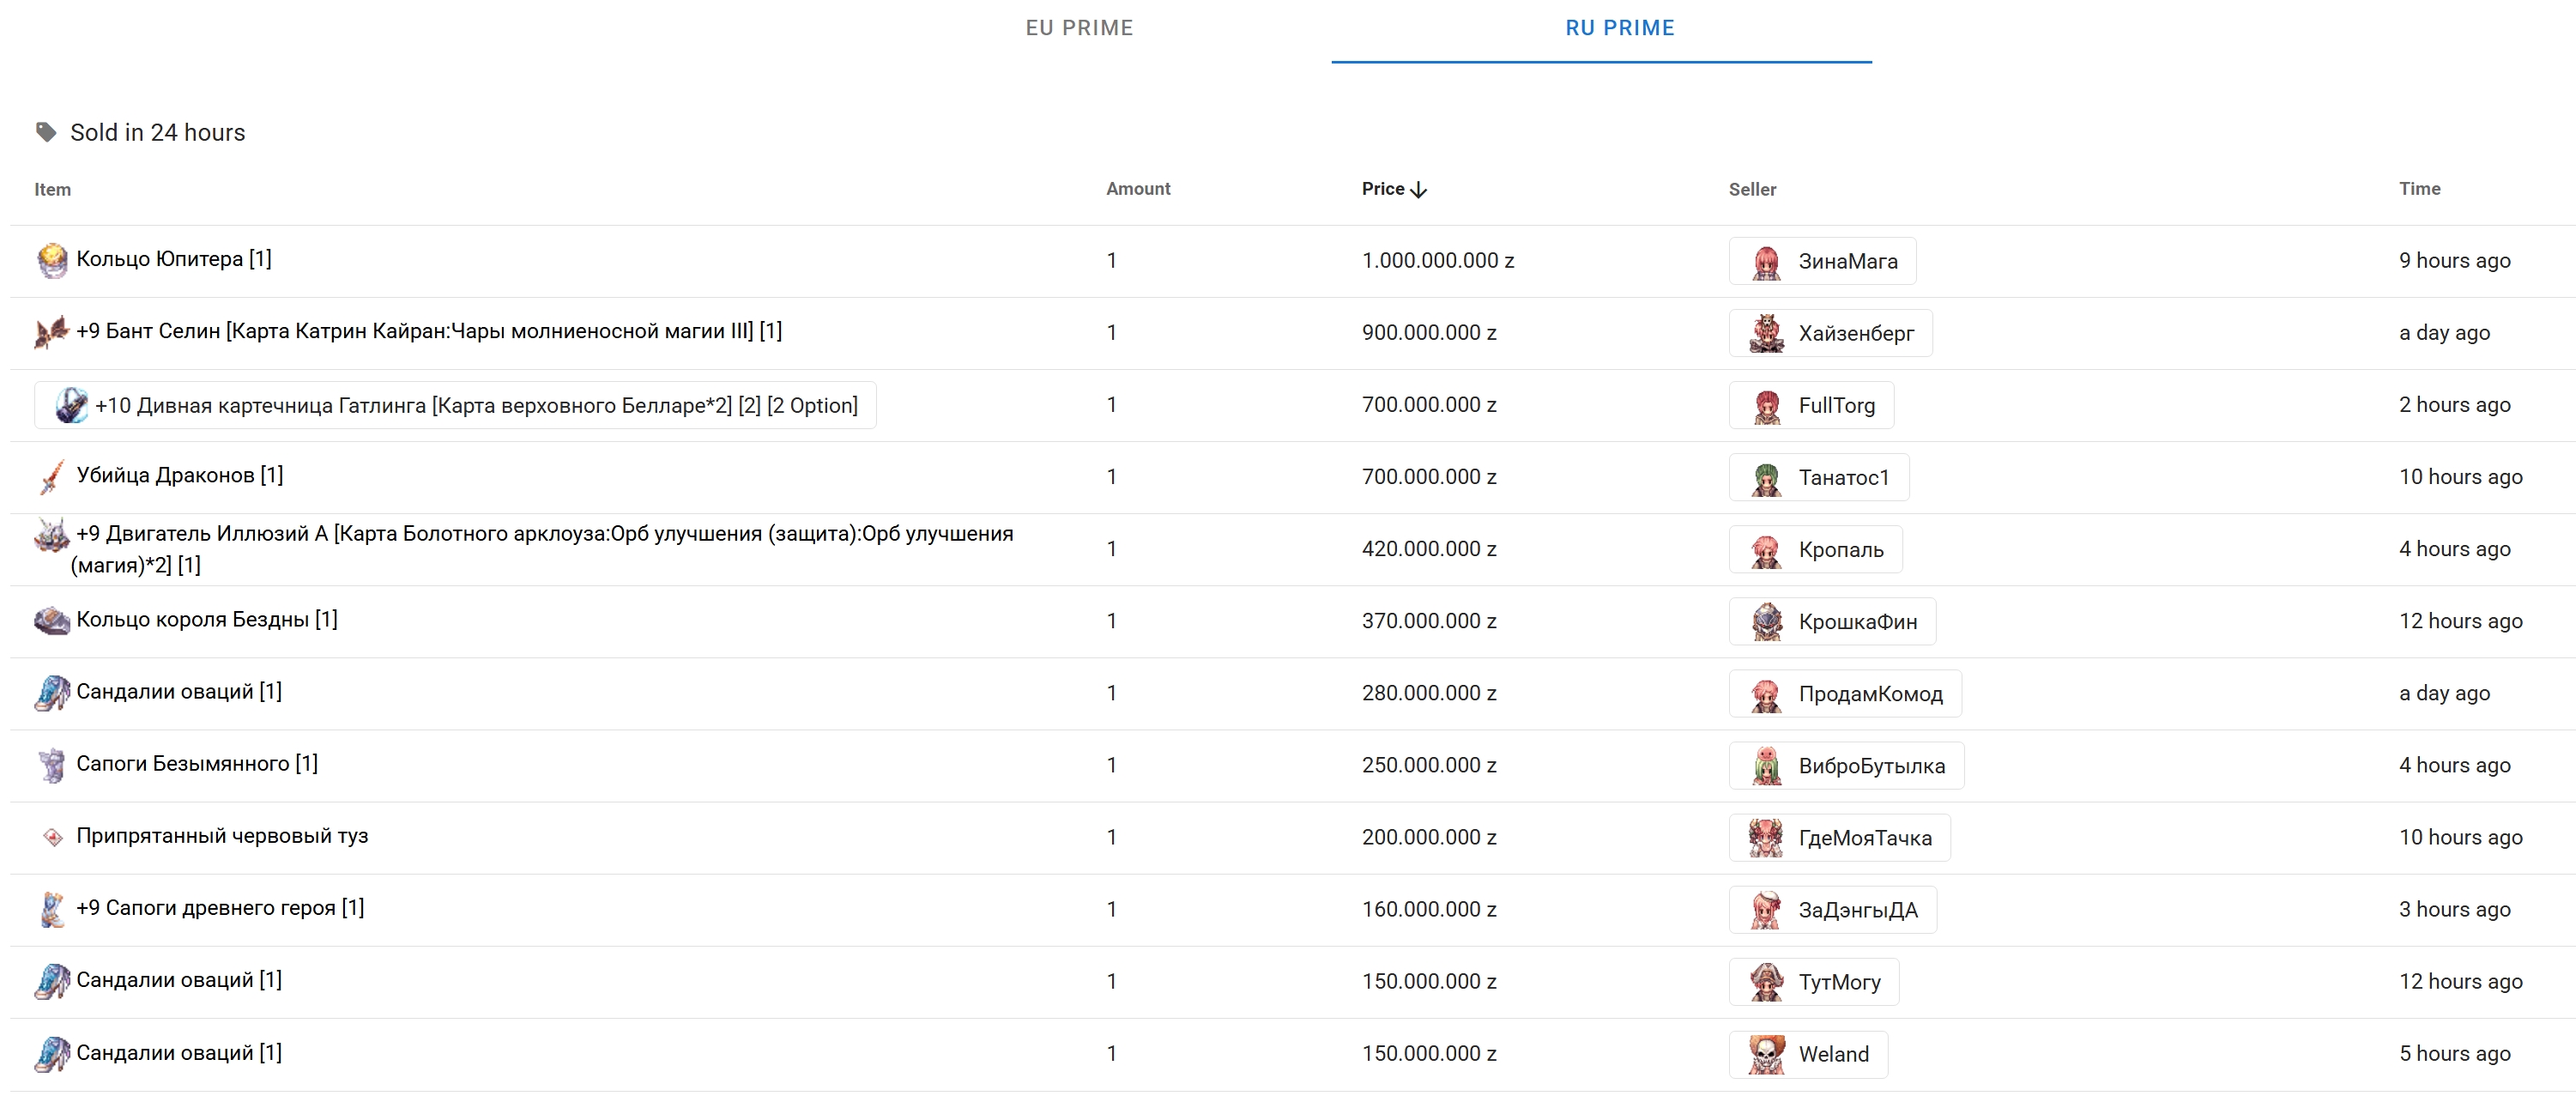Image resolution: width=2576 pixels, height=1096 pixels.
Task: Click seller FullTorg chip
Action: [1811, 405]
